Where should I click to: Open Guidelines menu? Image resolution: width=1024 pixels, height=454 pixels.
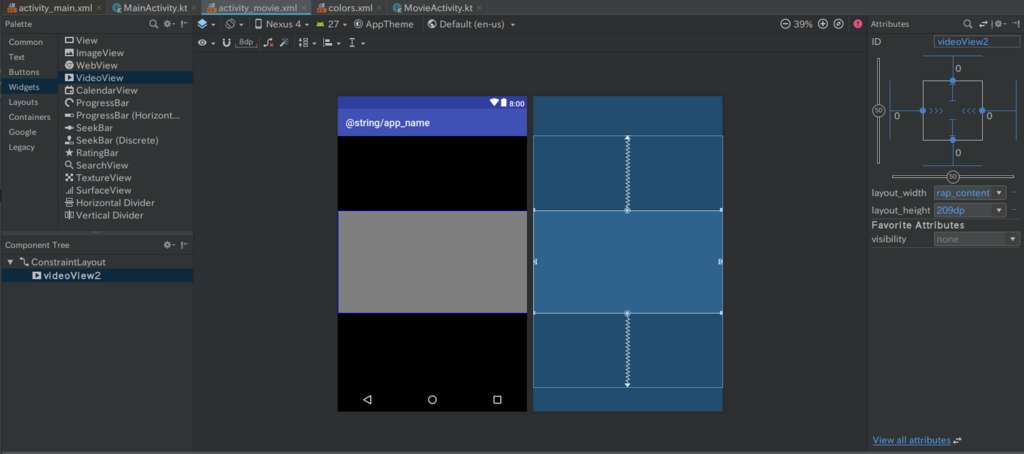tap(357, 42)
